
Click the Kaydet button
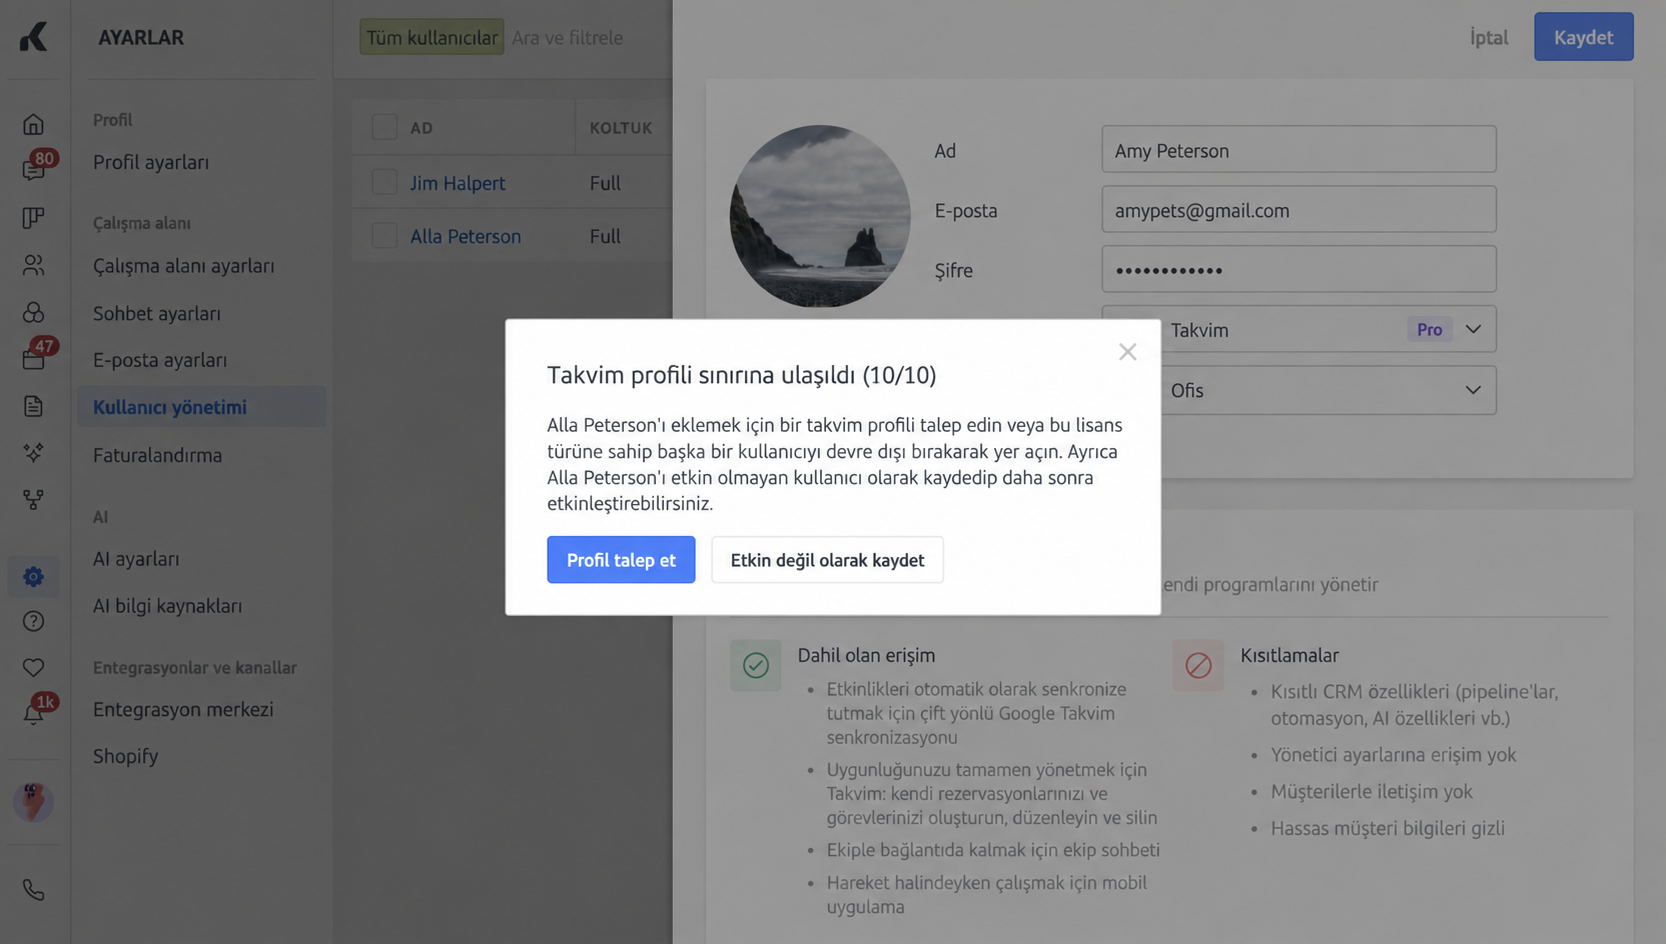point(1583,37)
